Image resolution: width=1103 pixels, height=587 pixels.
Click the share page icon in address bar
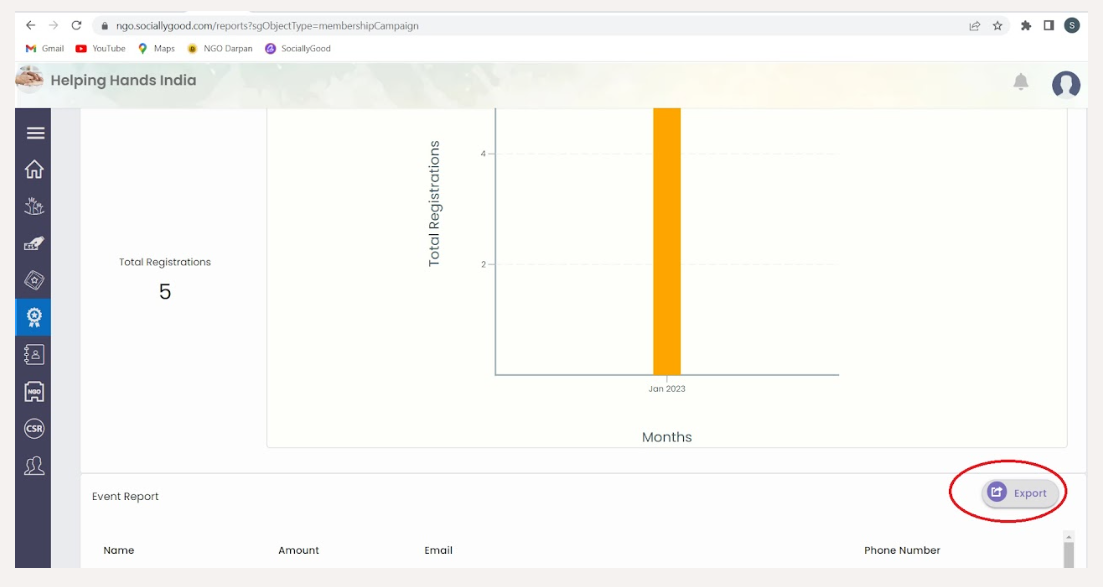974,26
